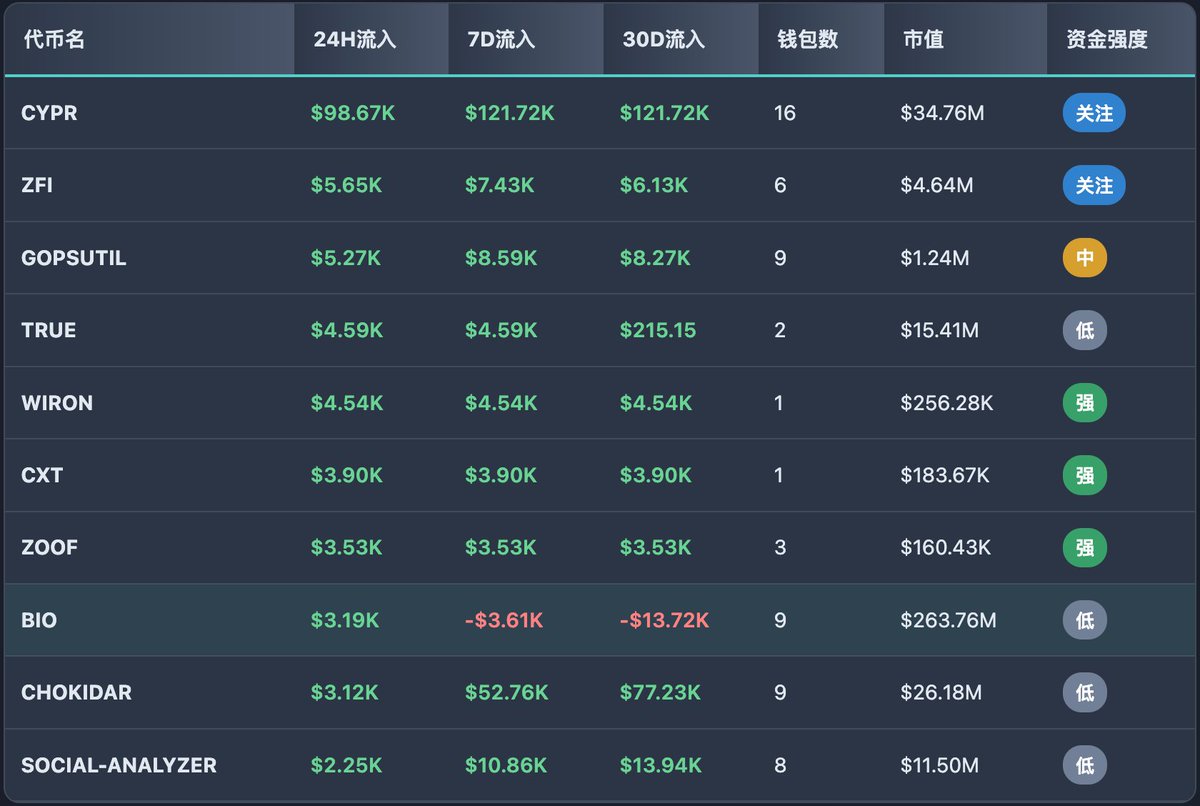Viewport: 1200px width, 806px height.
Task: Sort by 市值 column header
Action: coord(922,40)
